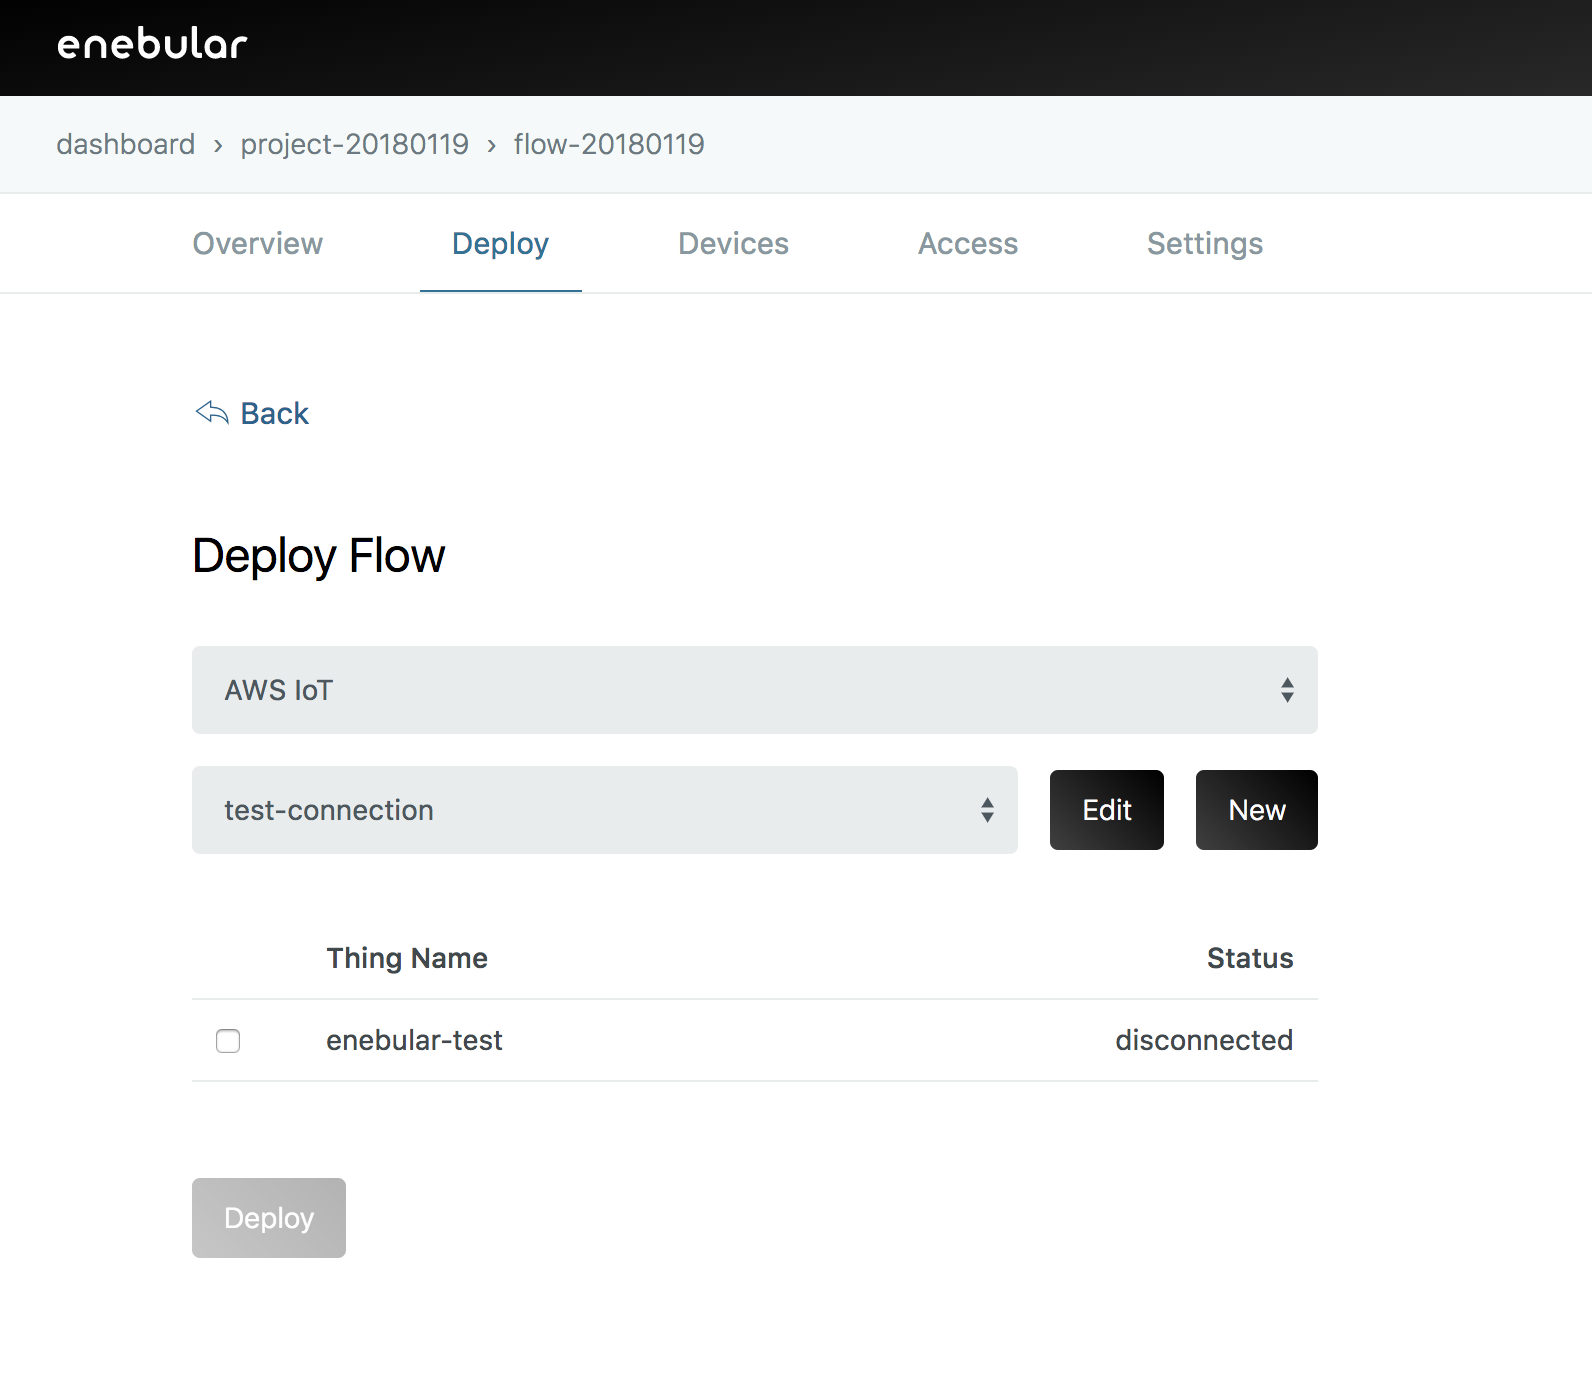Open the Settings tab

[x=1204, y=243]
